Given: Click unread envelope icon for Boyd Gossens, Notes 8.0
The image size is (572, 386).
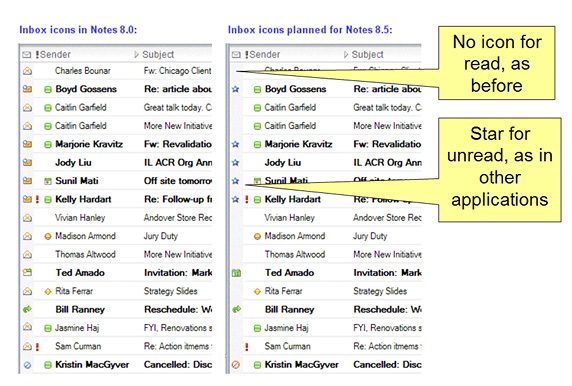Looking at the screenshot, I should pos(27,89).
